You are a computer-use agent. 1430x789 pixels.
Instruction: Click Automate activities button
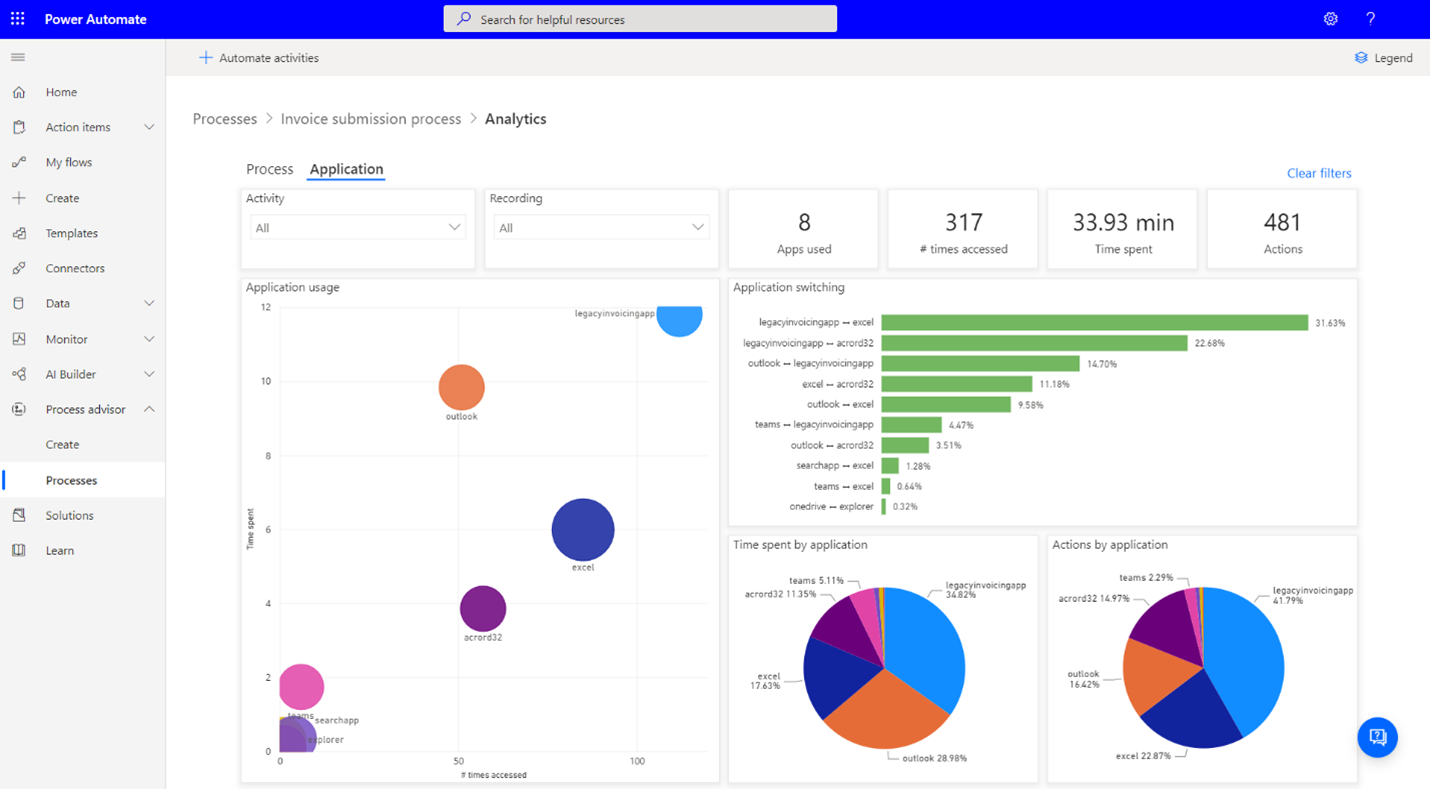(x=259, y=58)
